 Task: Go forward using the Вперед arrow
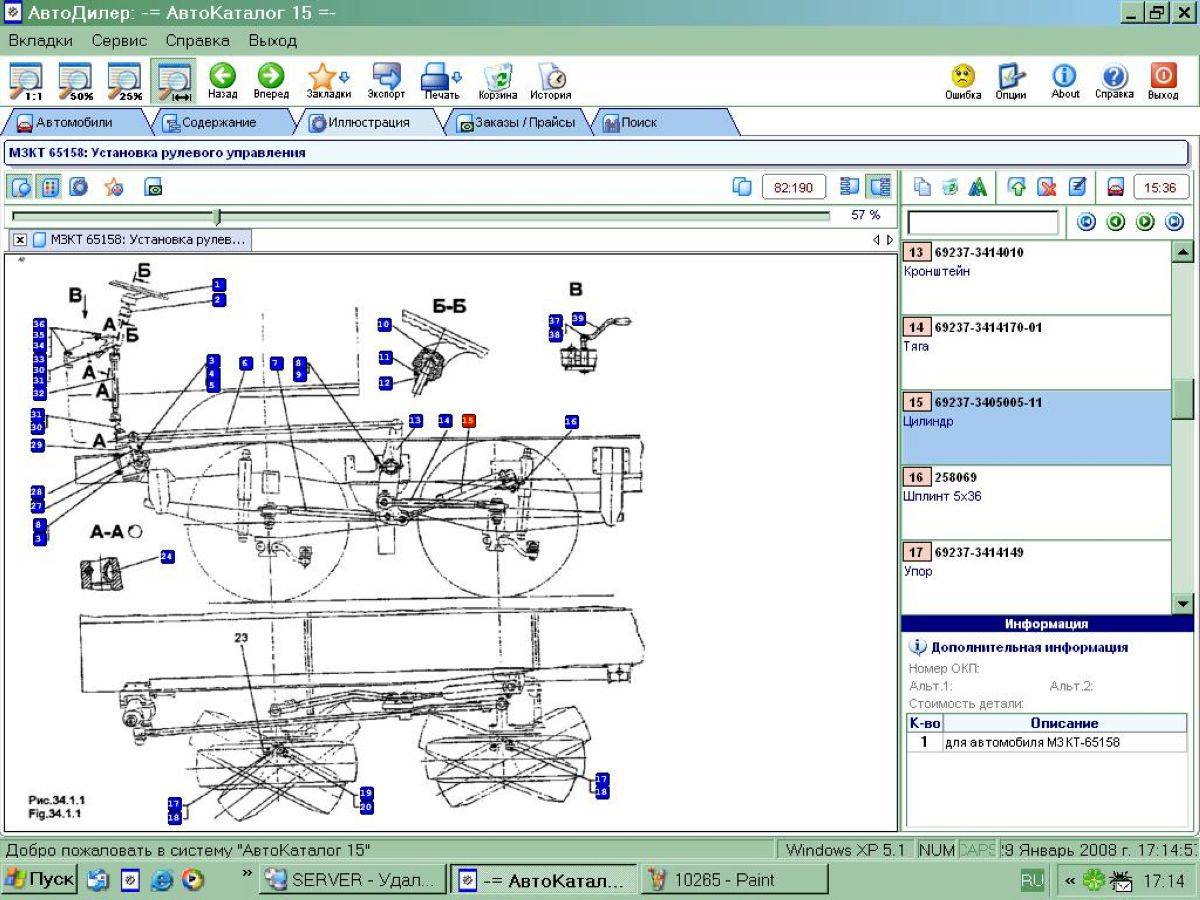(x=270, y=80)
